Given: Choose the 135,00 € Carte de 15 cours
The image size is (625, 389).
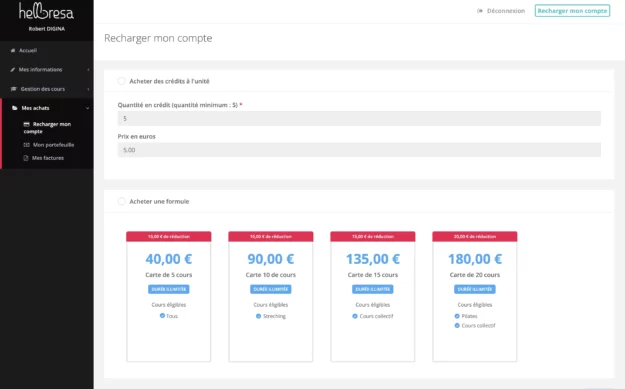Looking at the screenshot, I should pos(373,296).
